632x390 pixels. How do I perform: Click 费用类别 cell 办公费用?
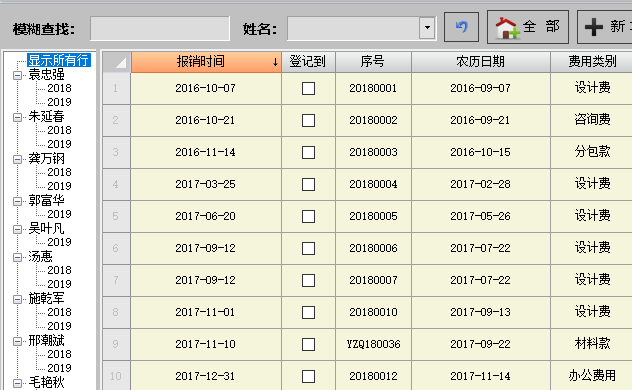[x=592, y=375]
